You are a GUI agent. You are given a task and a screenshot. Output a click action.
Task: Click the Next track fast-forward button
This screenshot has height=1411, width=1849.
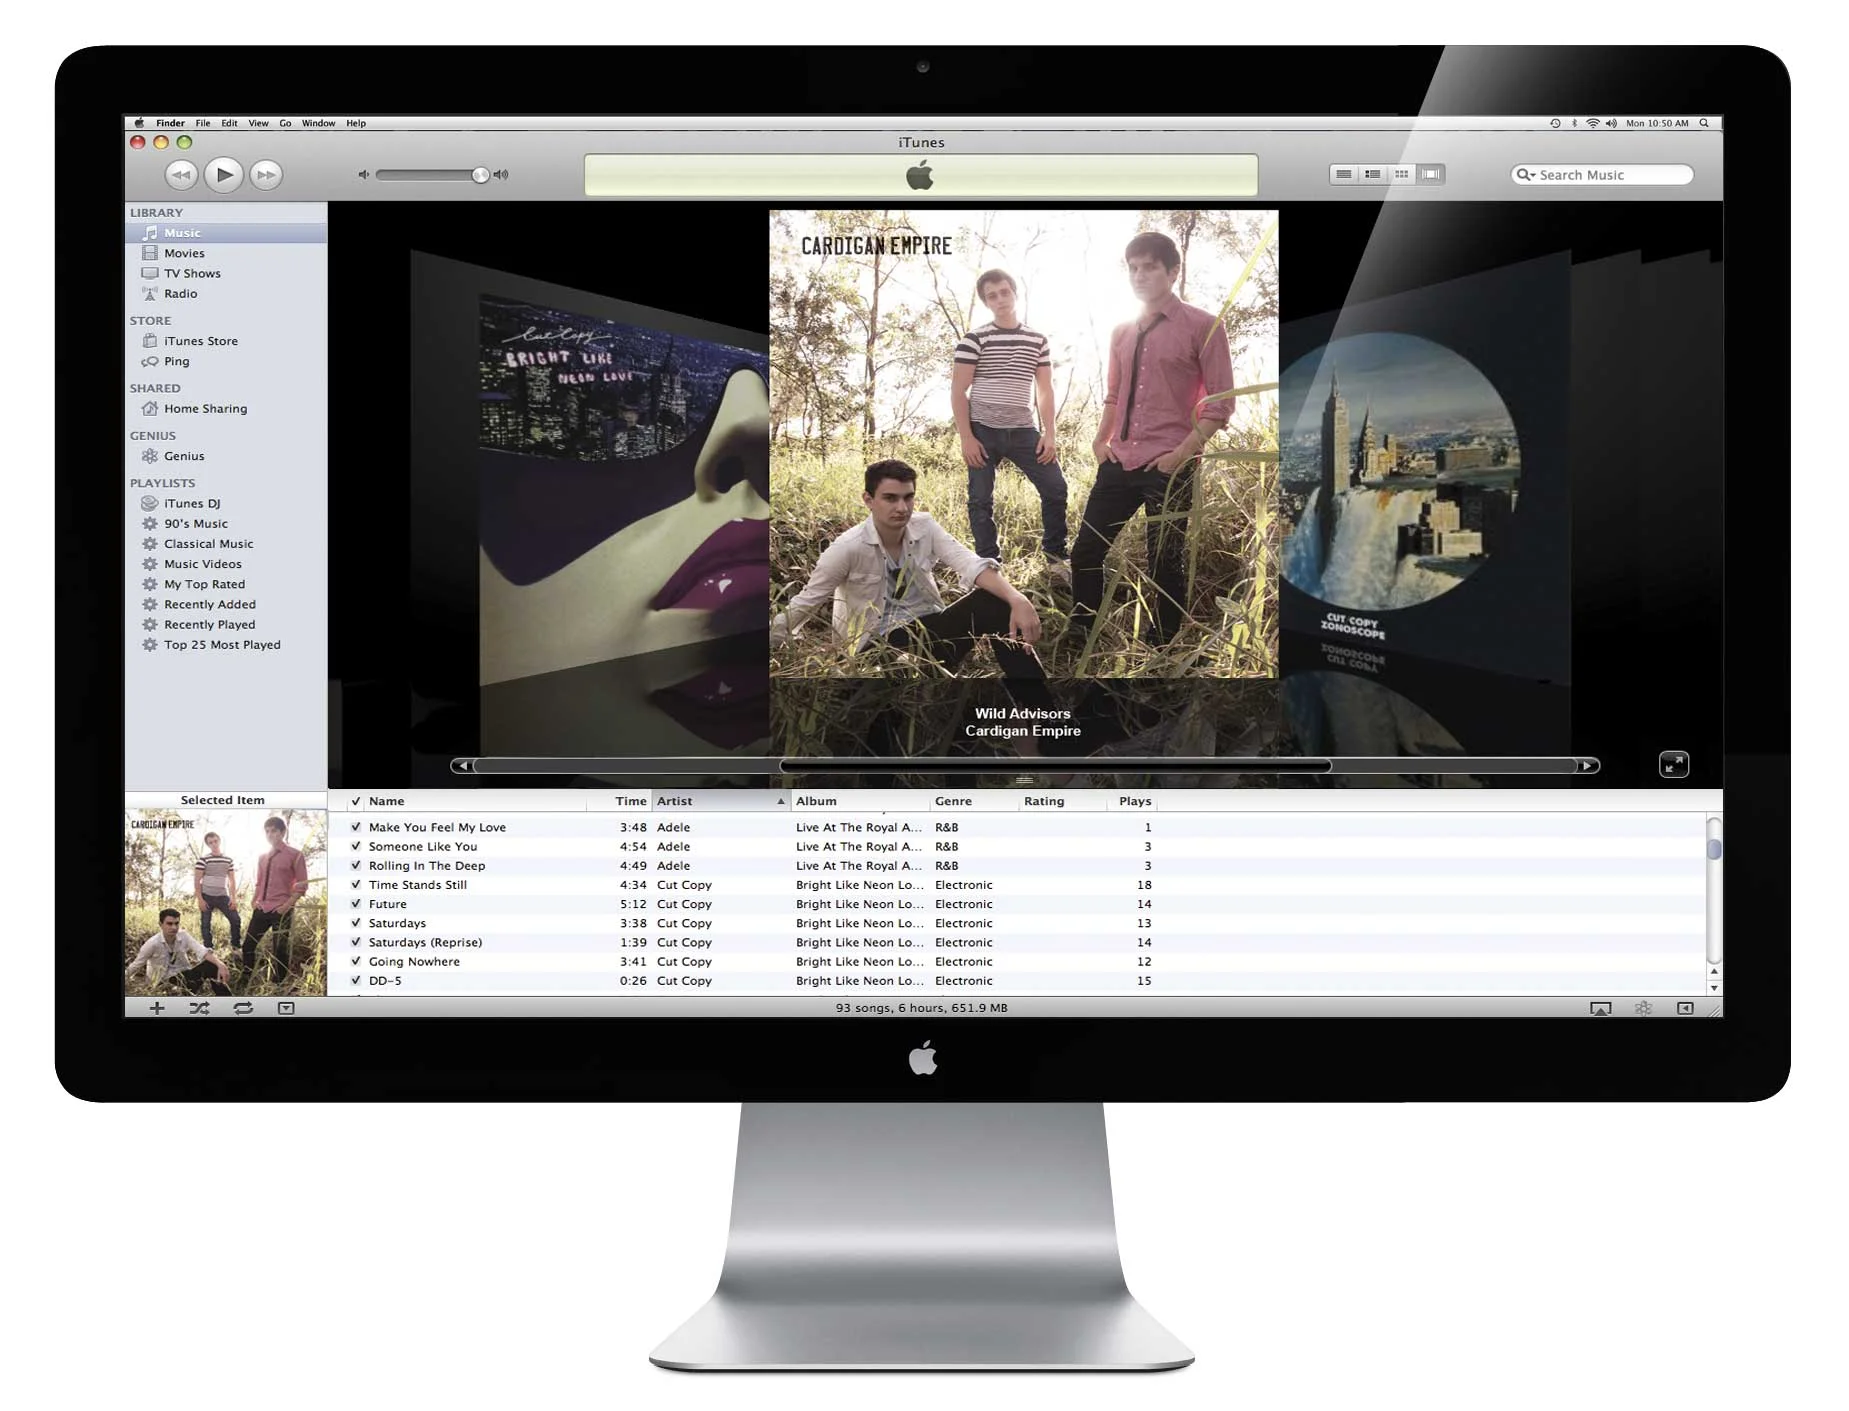tap(266, 175)
